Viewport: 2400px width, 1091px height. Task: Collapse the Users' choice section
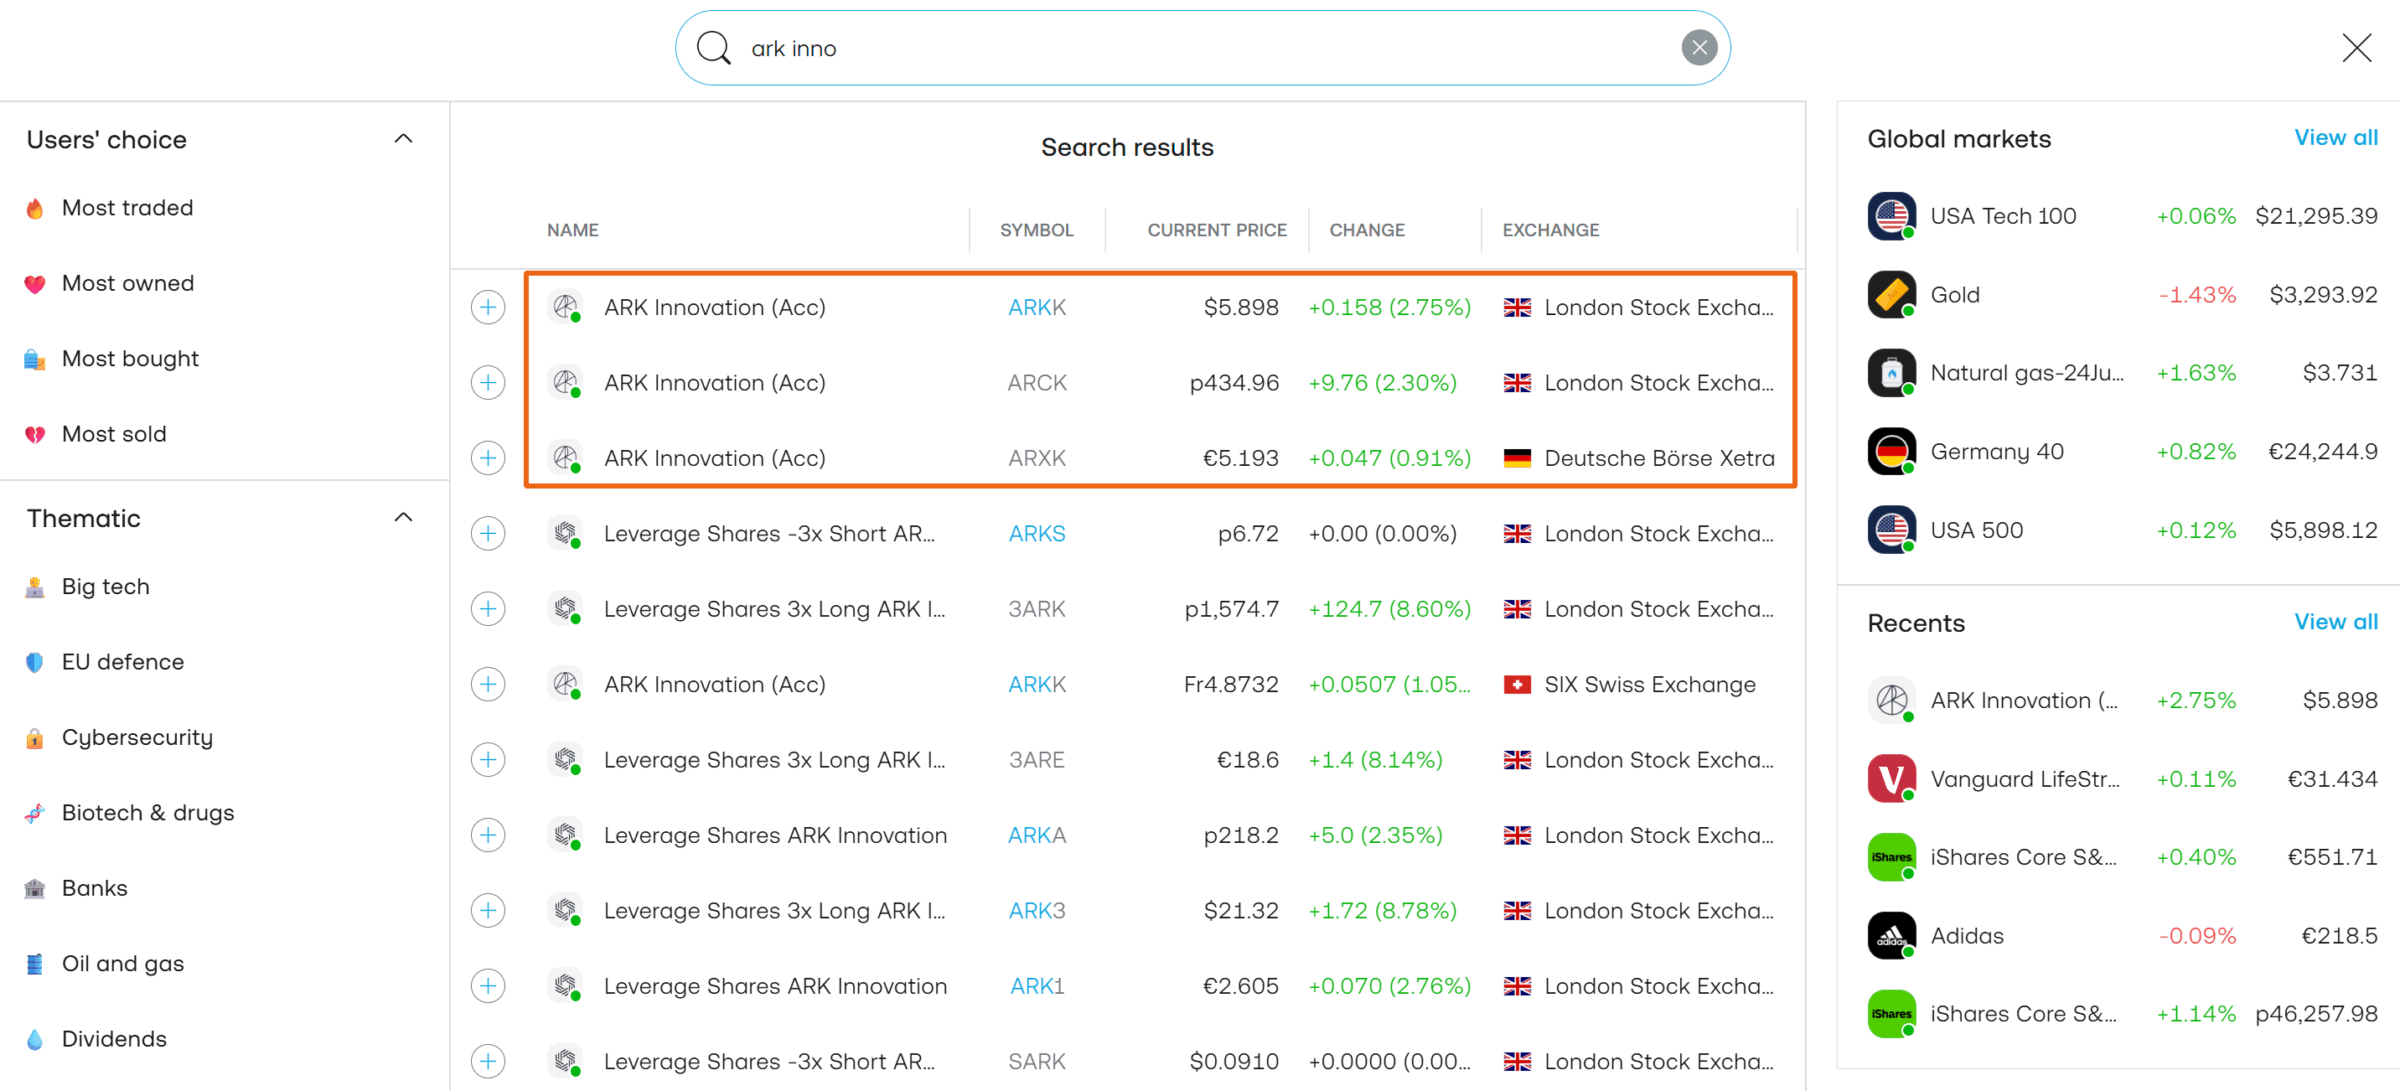403,139
